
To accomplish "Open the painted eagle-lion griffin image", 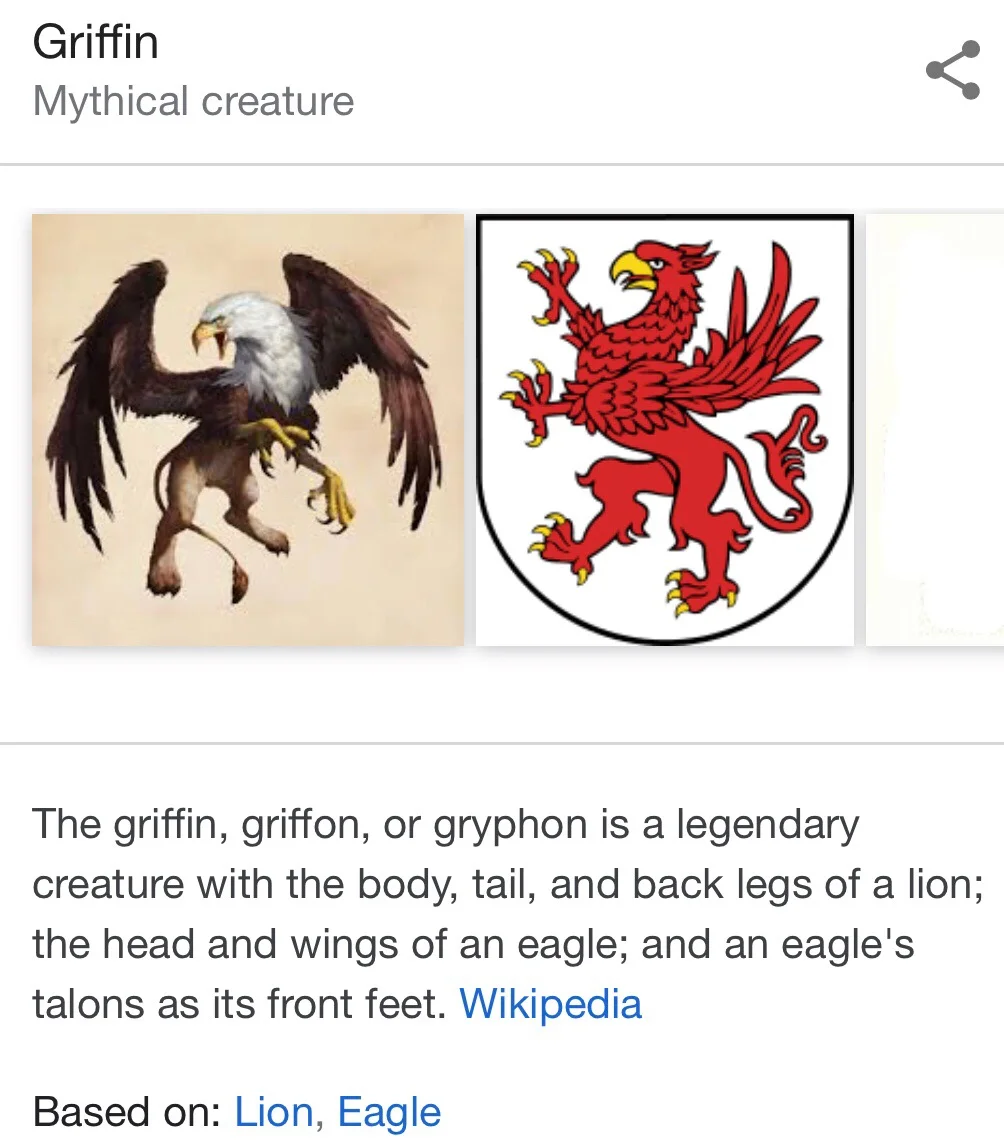I will click(x=248, y=429).
